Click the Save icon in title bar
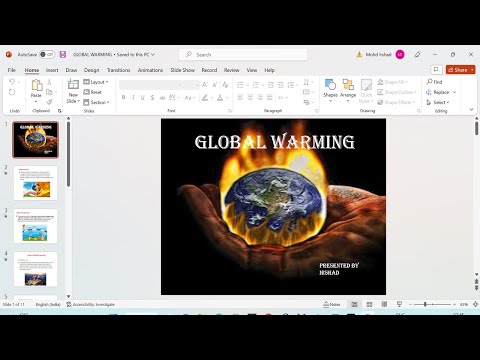Image resolution: width=480 pixels, height=360 pixels. point(63,54)
